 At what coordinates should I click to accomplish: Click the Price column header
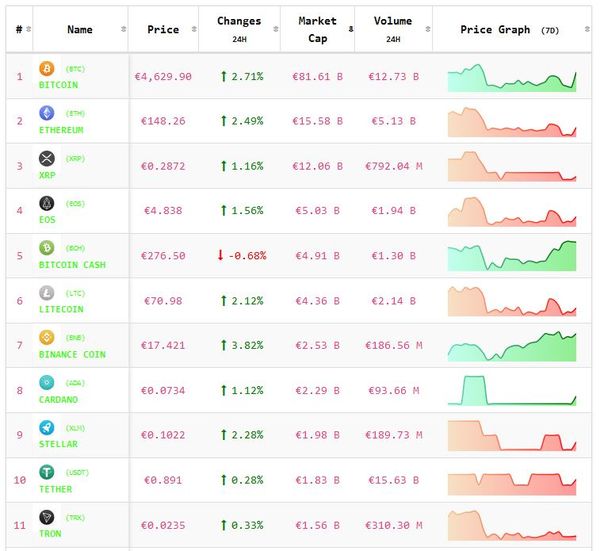(163, 29)
